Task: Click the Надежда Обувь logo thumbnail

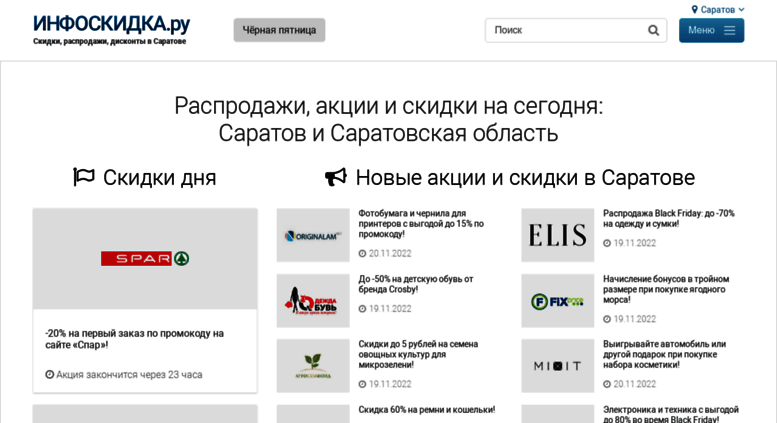Action: coord(313,301)
